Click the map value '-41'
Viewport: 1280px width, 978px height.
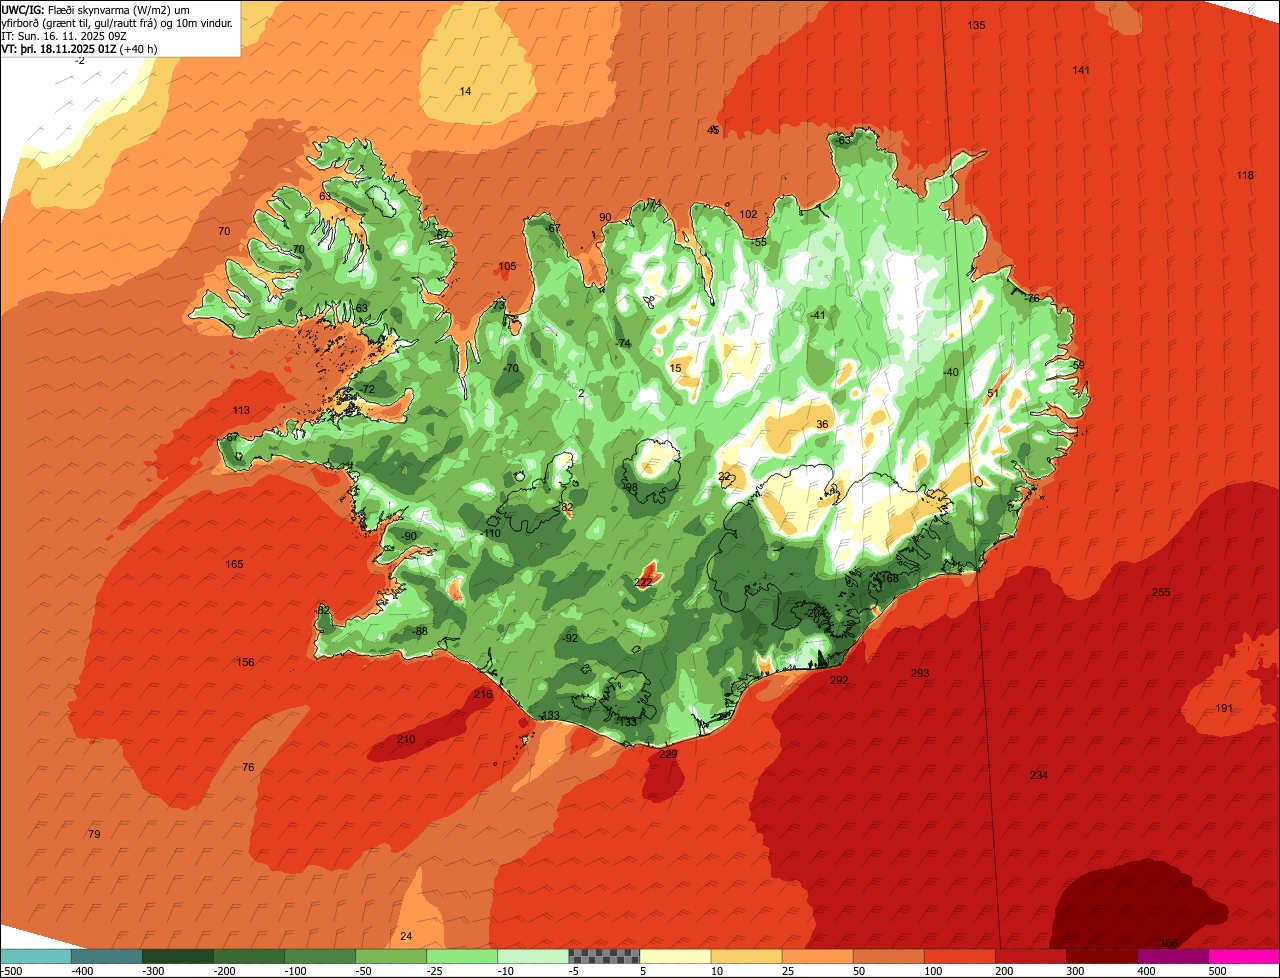click(818, 316)
